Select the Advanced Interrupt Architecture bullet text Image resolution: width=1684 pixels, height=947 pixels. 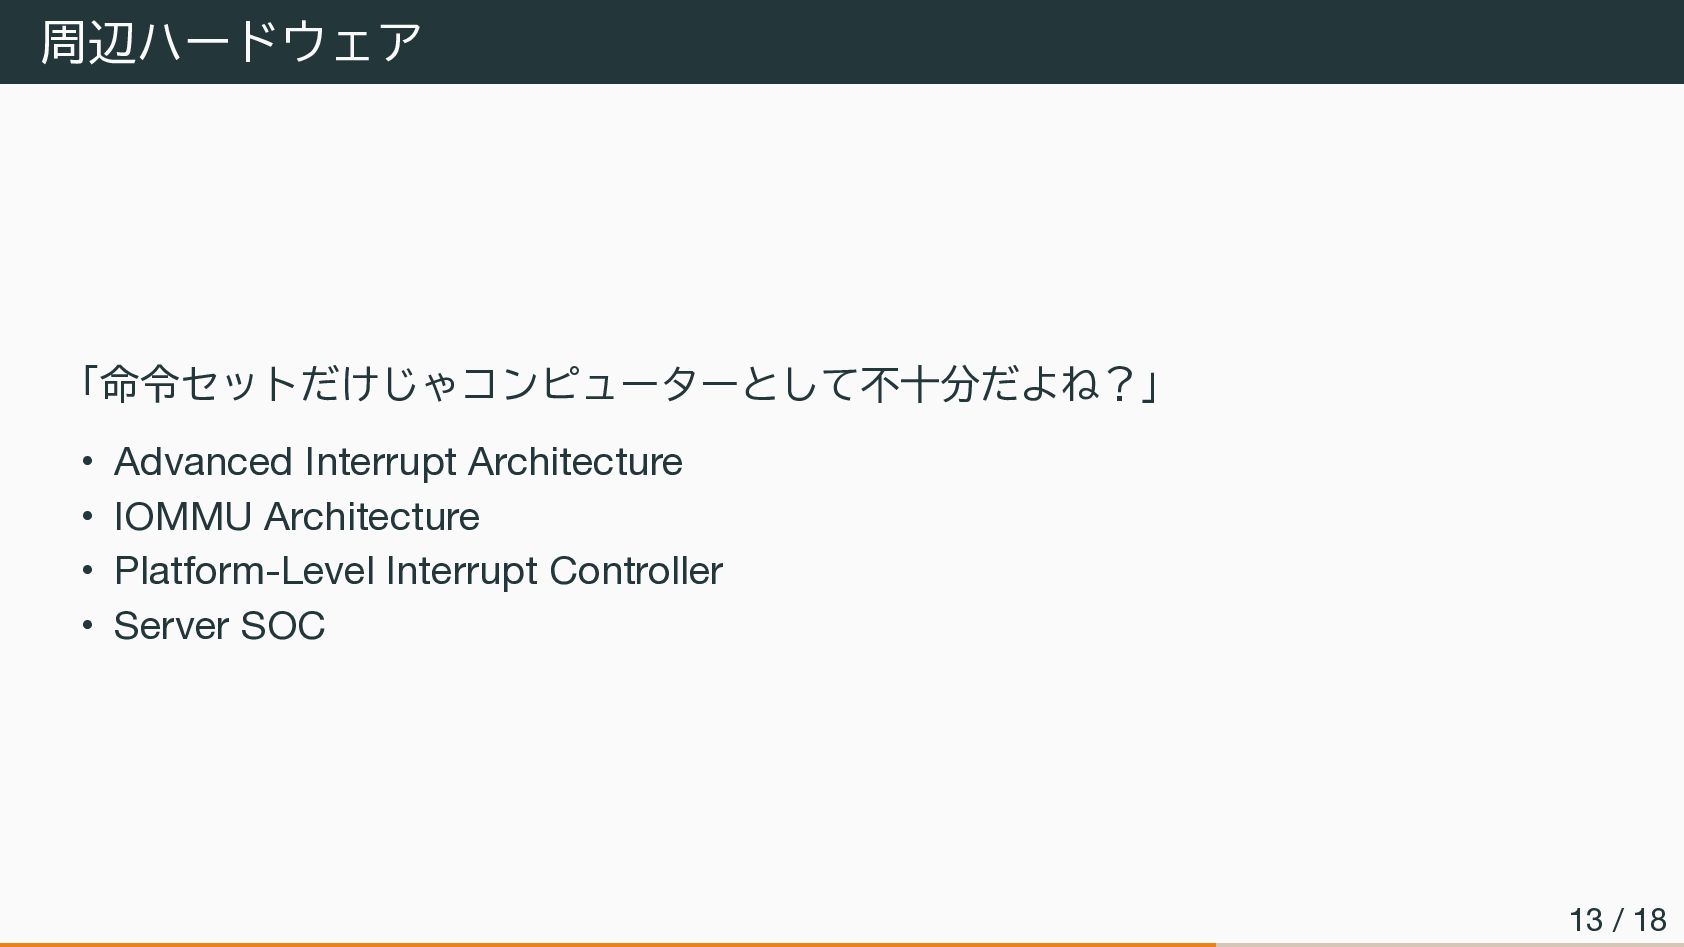click(x=398, y=462)
